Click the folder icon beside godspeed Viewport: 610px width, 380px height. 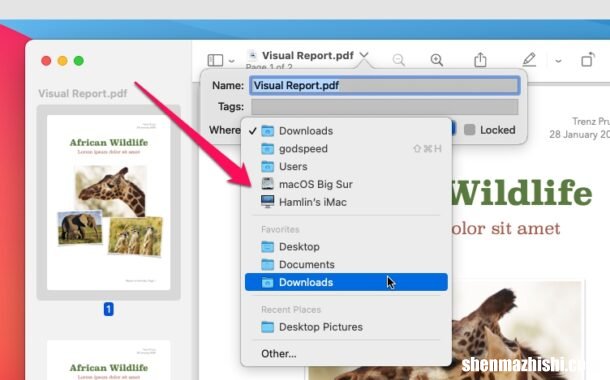click(x=267, y=149)
